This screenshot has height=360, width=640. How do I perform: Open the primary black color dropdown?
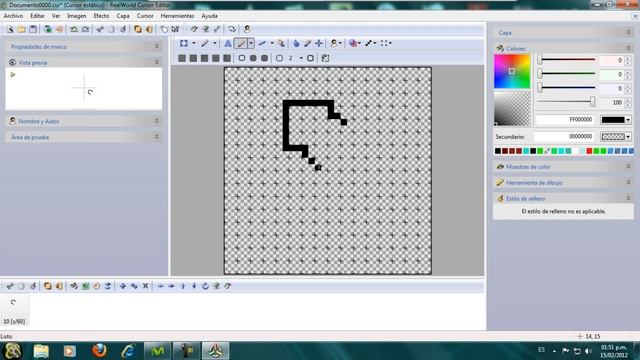point(628,120)
